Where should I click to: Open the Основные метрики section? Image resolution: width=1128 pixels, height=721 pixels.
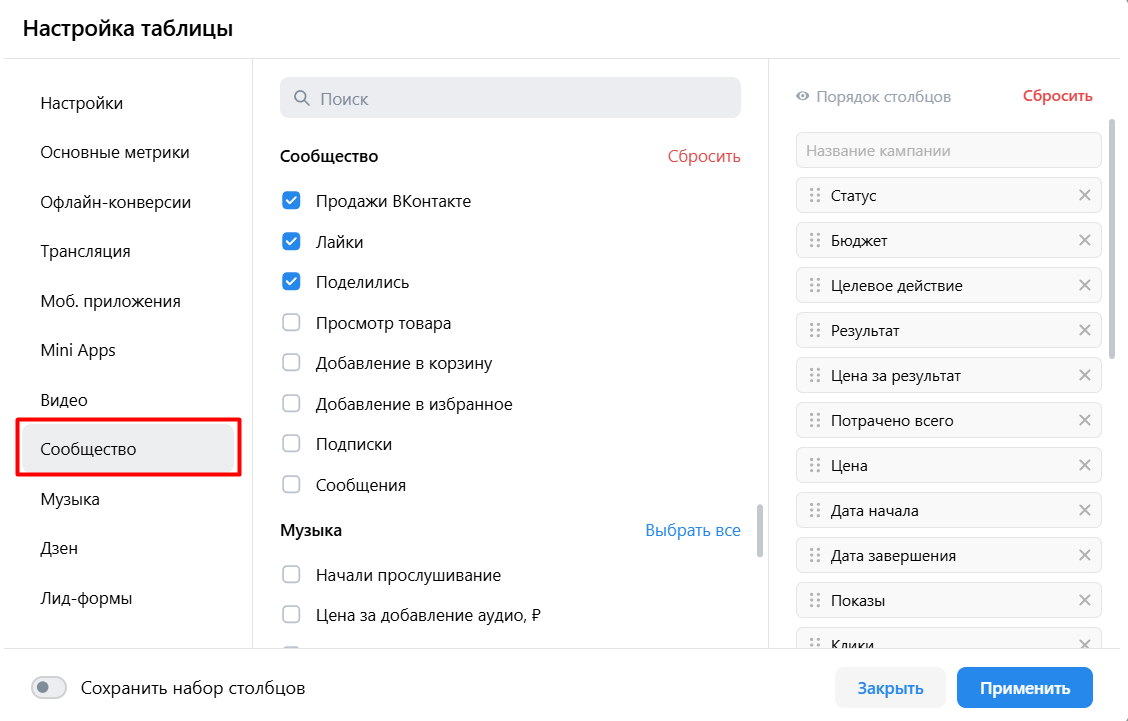pyautogui.click(x=115, y=153)
